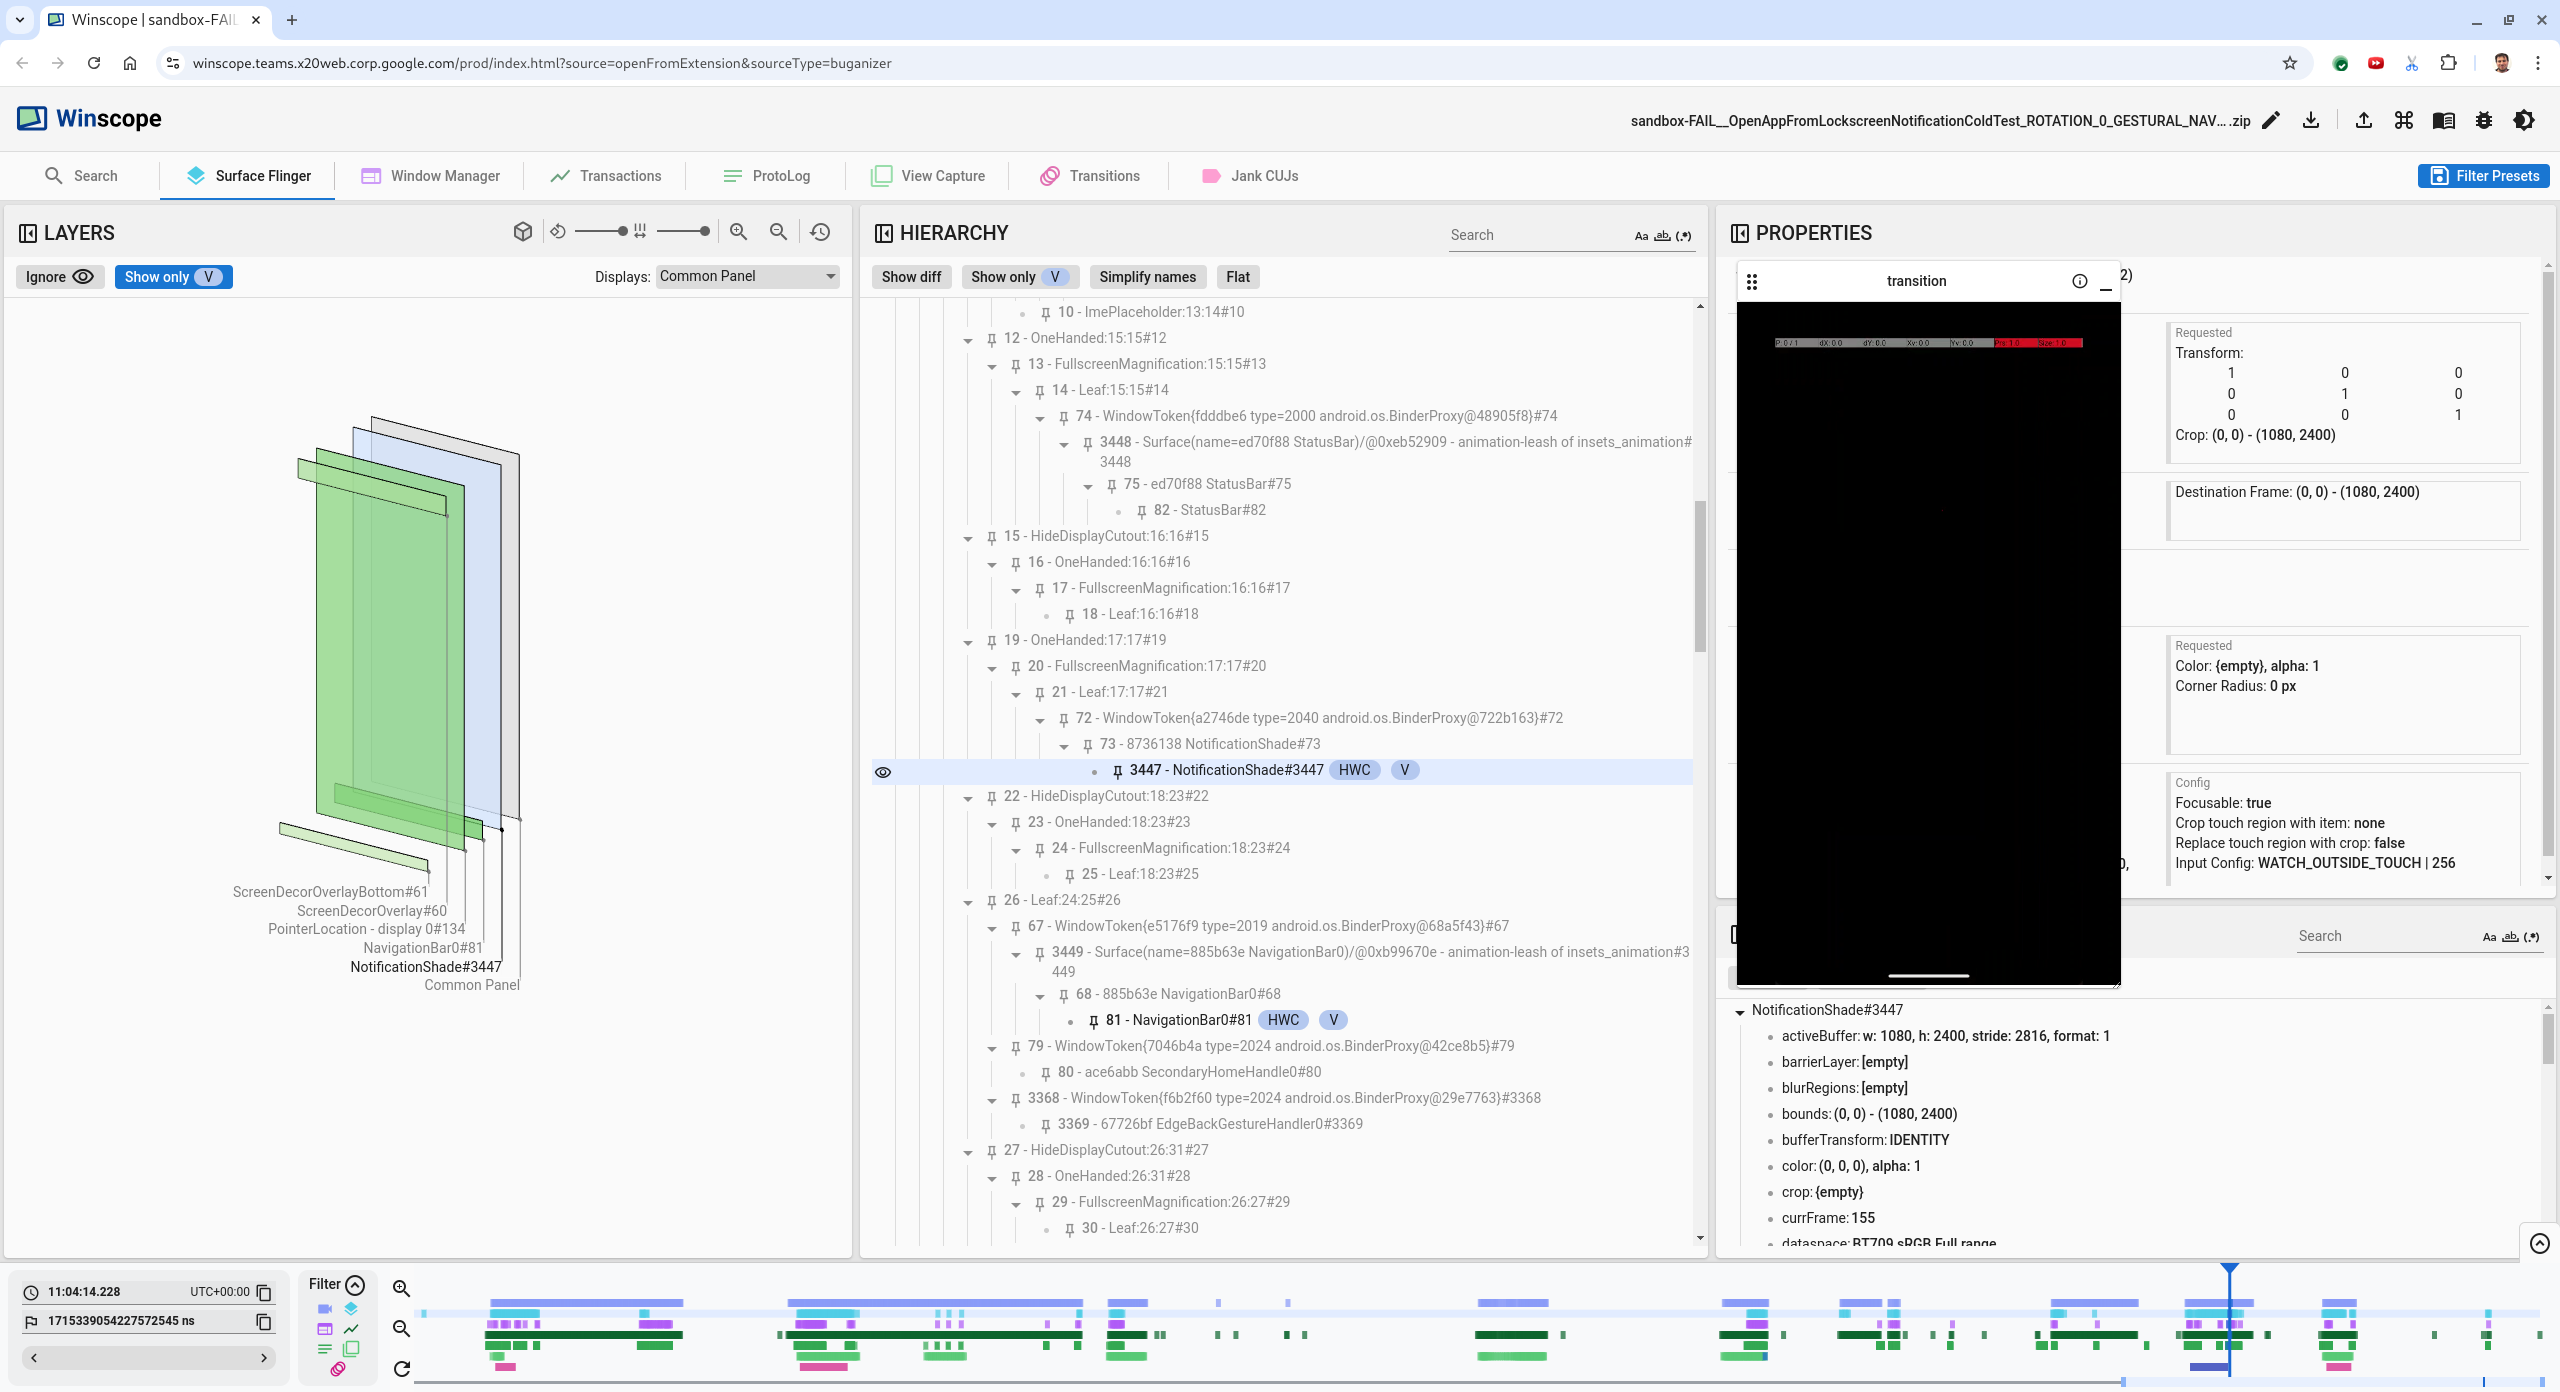Toggle the dark mode icon top right
This screenshot has height=1392, width=2560.
point(2524,120)
